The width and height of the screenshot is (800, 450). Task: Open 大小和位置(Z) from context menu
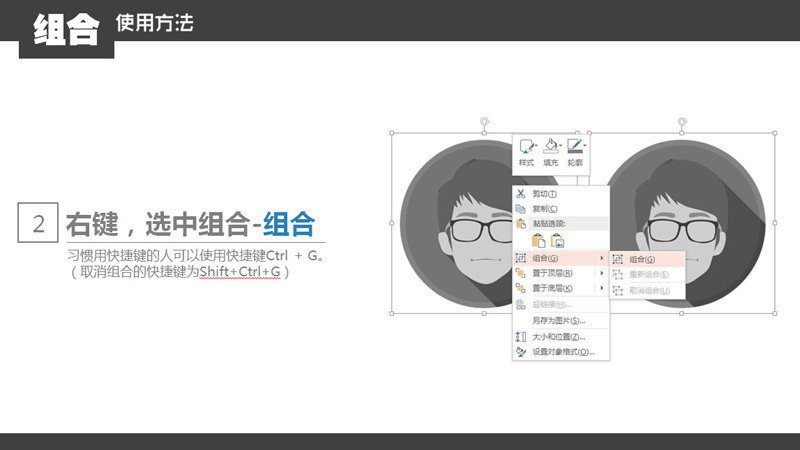(559, 337)
